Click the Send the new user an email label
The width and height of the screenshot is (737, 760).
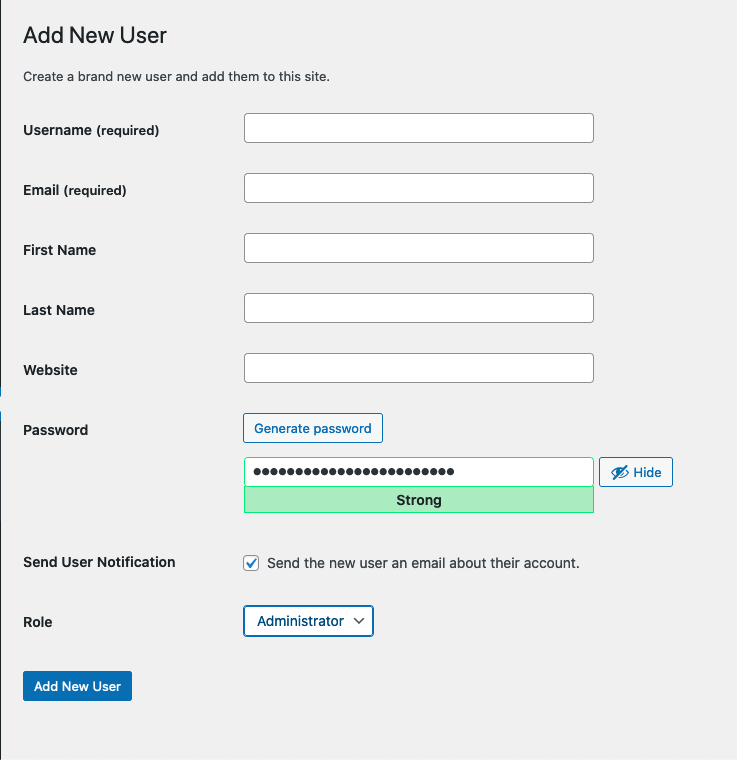click(x=423, y=563)
